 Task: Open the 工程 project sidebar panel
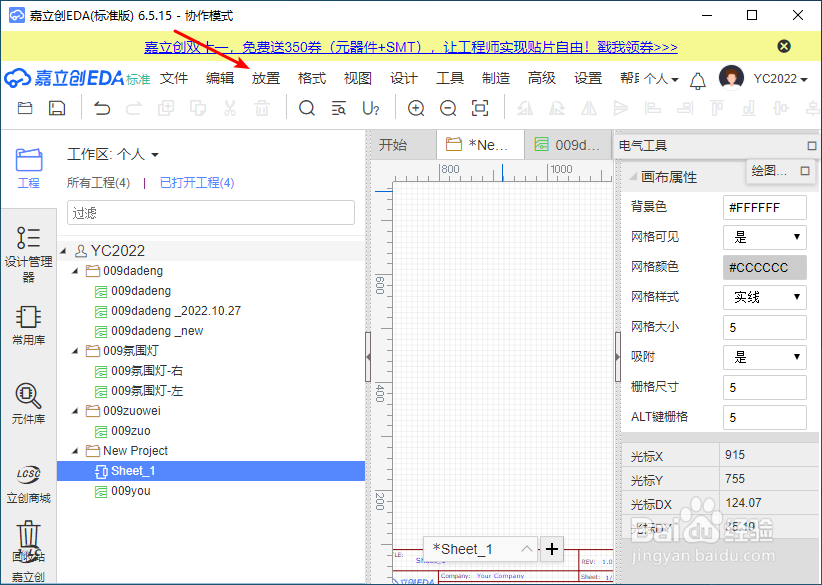pos(29,168)
